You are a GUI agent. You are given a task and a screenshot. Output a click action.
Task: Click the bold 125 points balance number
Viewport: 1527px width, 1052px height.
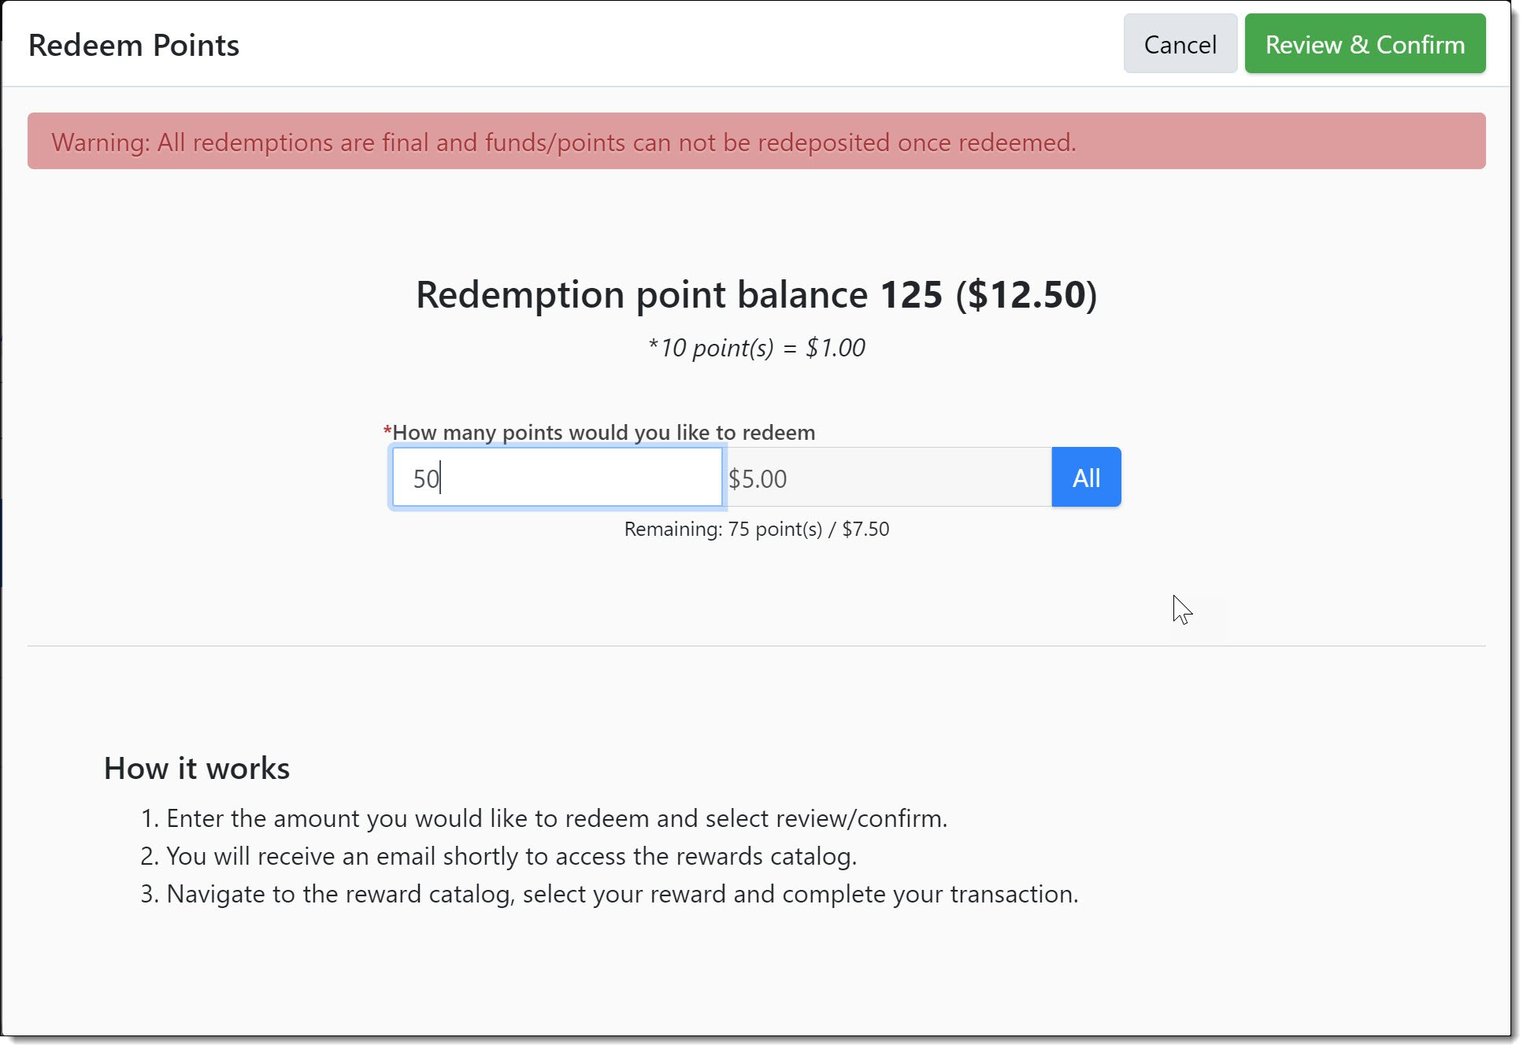point(910,295)
